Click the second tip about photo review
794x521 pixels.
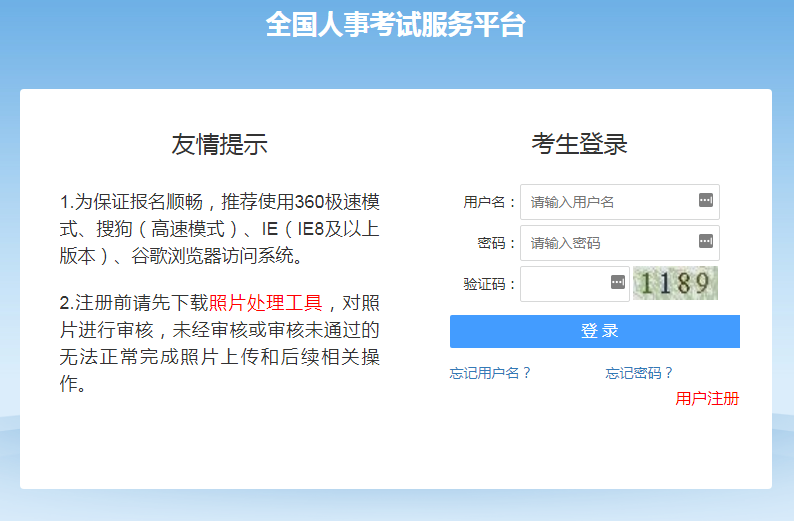point(219,344)
